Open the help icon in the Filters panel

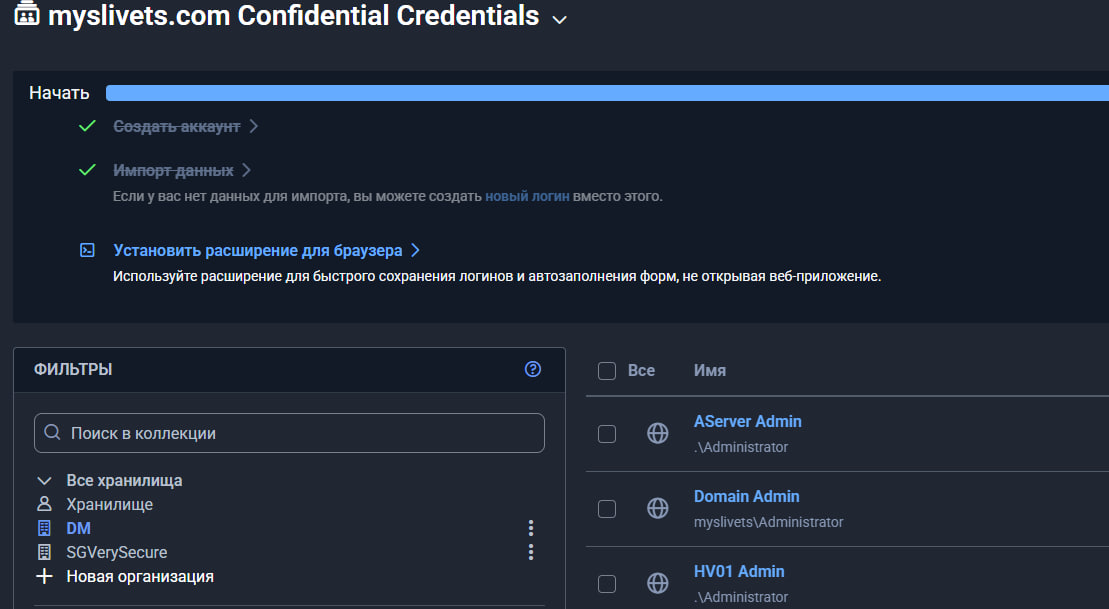pyautogui.click(x=533, y=369)
